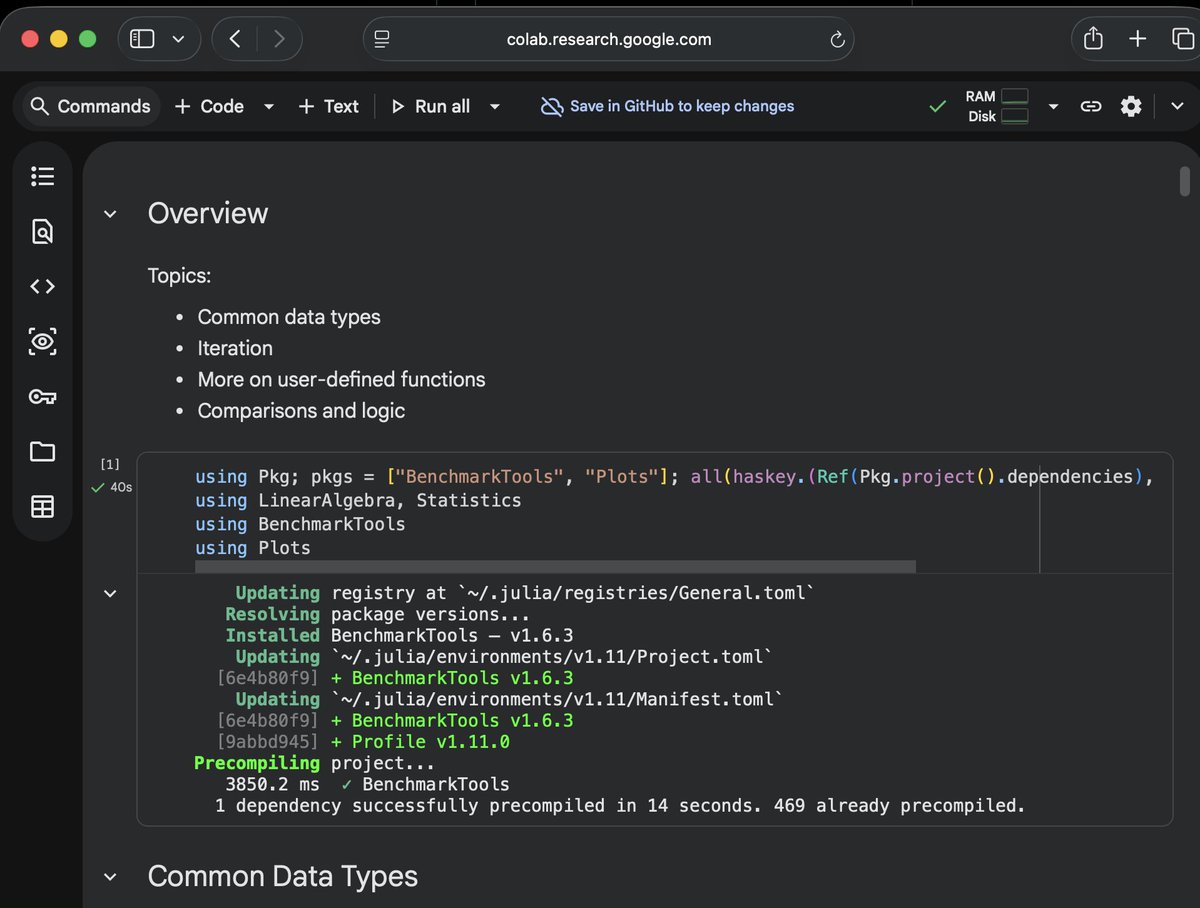Add a new Code cell

pos(209,106)
